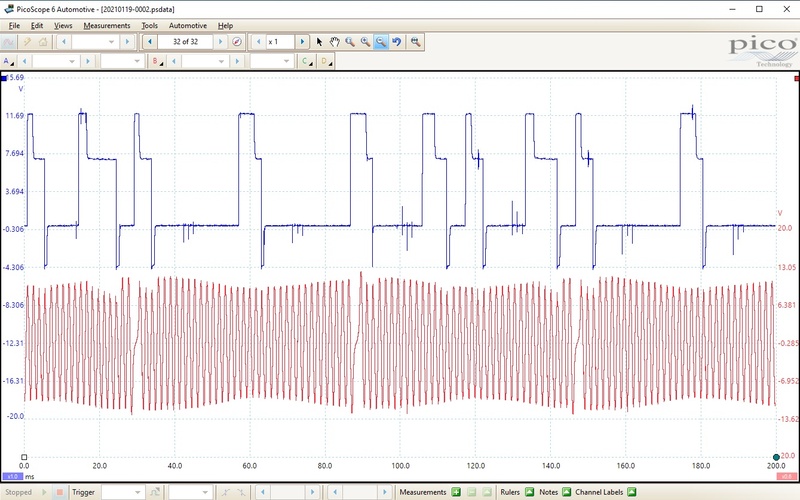Click the red Channel B axis scale button
Image resolution: width=800 pixels, height=500 pixels.
point(786,477)
